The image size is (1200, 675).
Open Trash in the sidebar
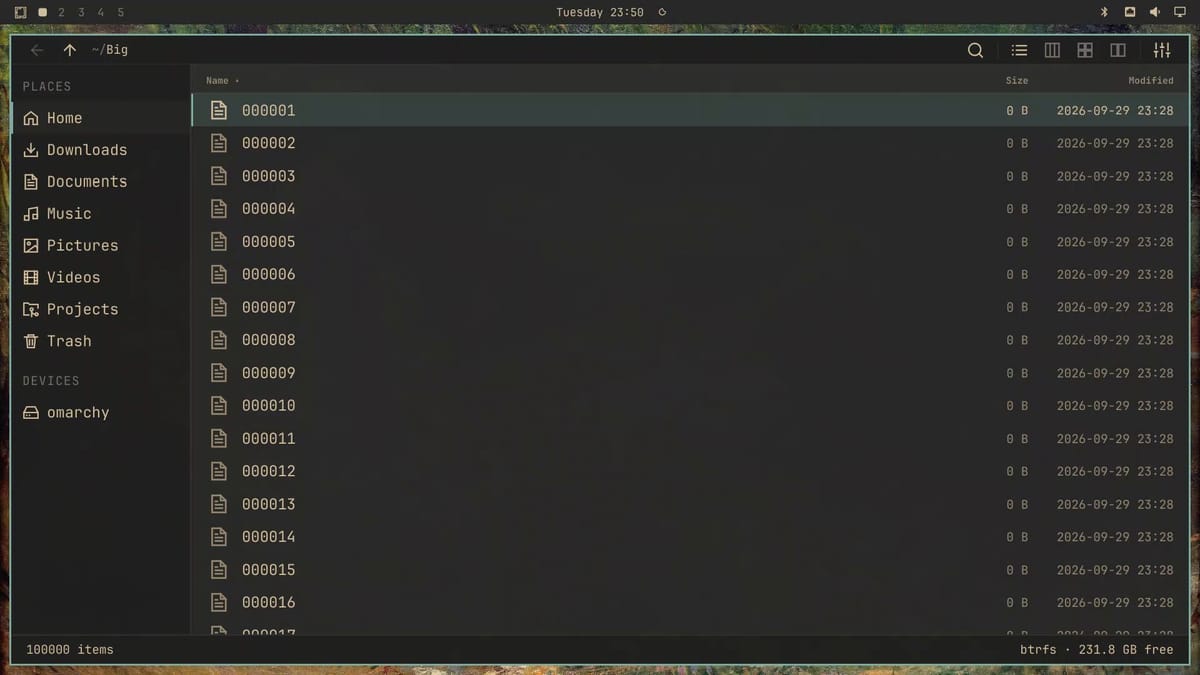[100, 341]
